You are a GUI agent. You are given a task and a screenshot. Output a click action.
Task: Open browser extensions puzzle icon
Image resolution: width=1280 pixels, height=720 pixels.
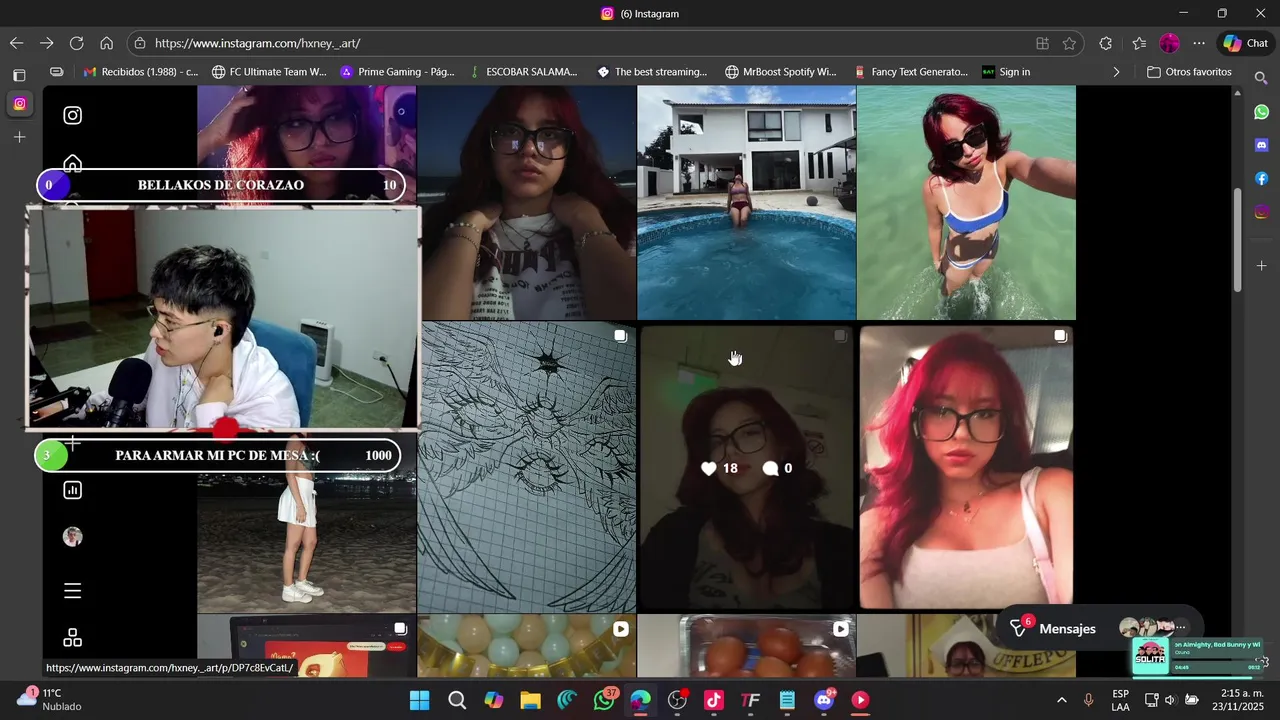[1105, 43]
